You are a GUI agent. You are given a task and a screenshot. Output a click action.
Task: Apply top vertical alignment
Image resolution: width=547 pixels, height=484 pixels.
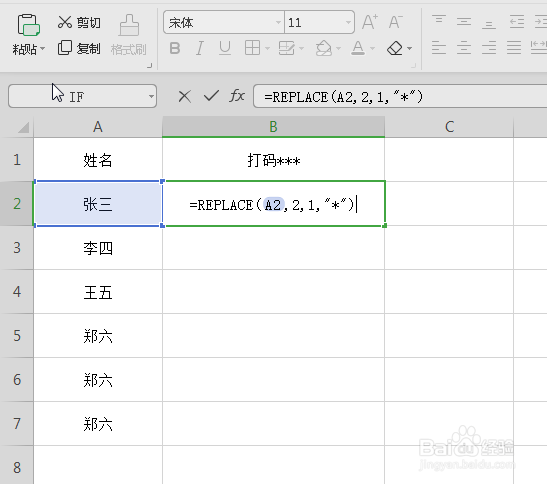tap(439, 21)
